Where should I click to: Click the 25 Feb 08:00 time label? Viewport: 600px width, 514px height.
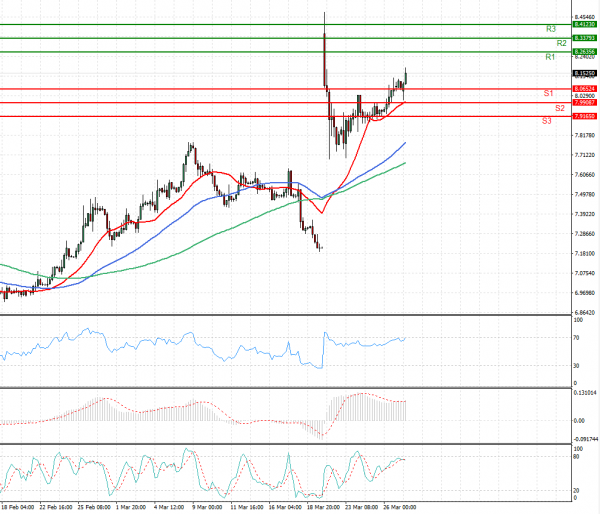click(94, 507)
